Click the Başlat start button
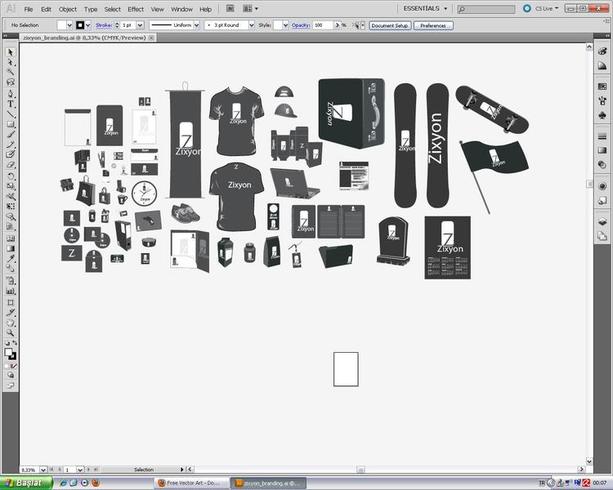The image size is (613, 490). [x=26, y=483]
